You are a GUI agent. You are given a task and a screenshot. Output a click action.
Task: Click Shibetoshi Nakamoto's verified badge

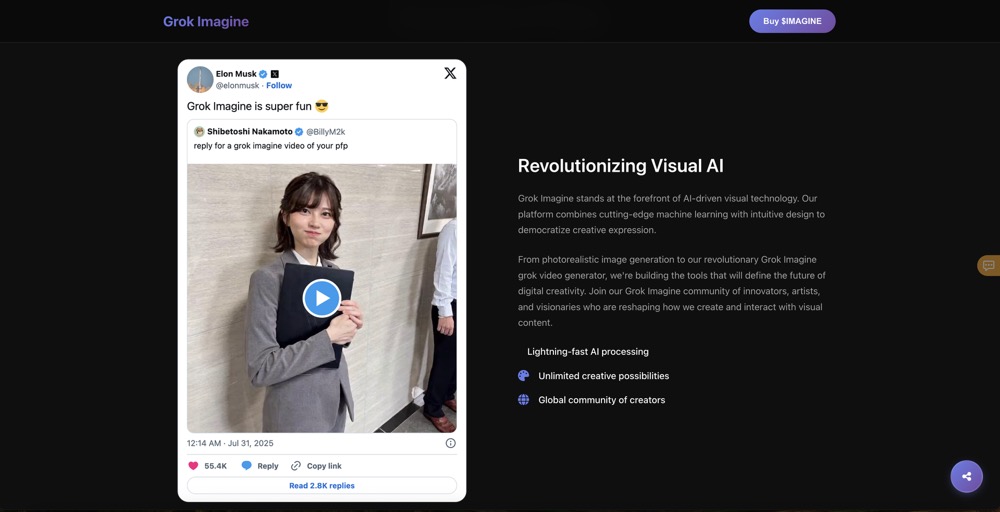pyautogui.click(x=298, y=131)
